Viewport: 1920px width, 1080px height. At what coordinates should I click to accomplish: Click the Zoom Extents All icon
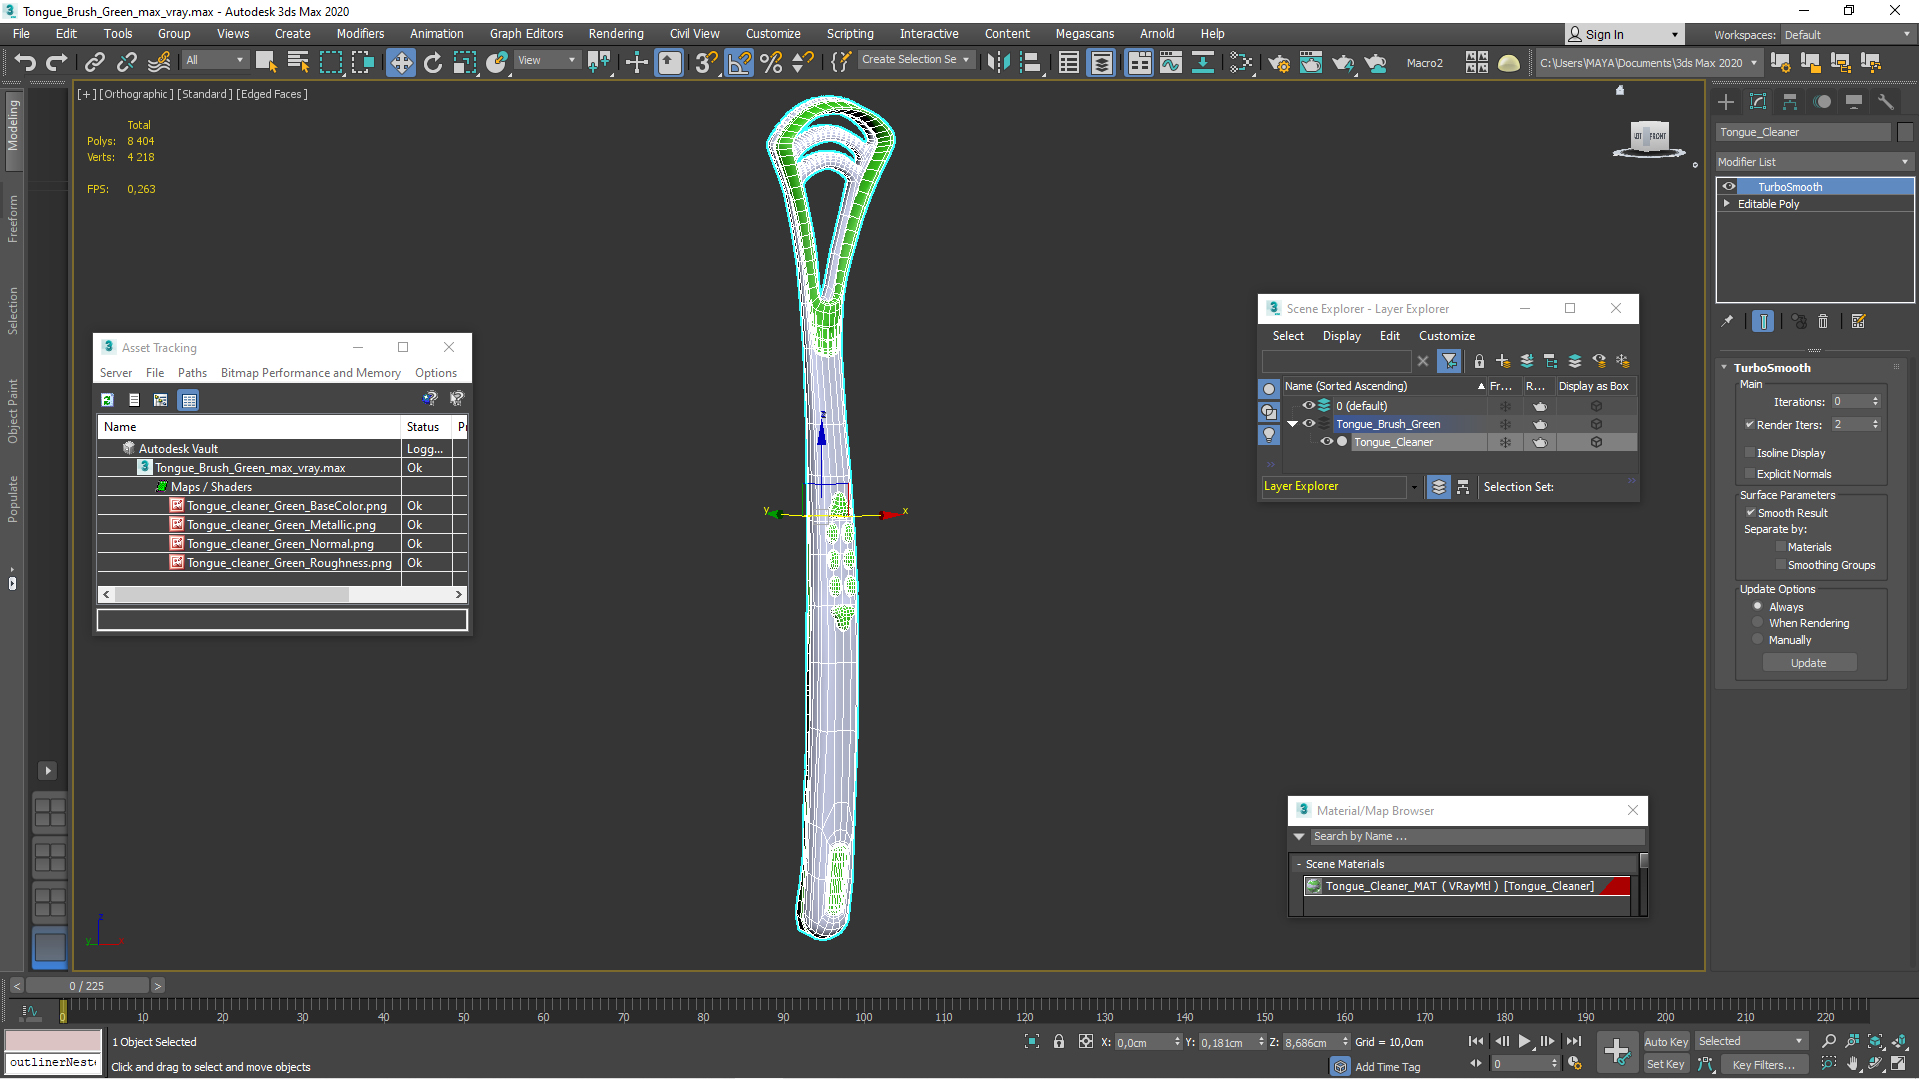tap(1899, 1041)
